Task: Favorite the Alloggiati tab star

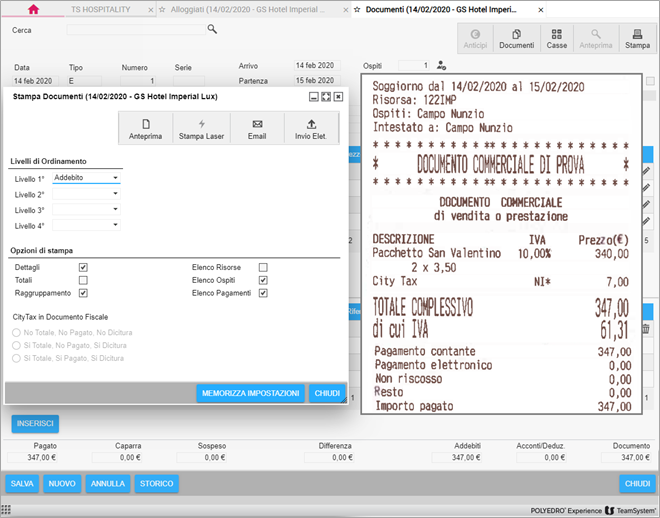Action: point(162,9)
